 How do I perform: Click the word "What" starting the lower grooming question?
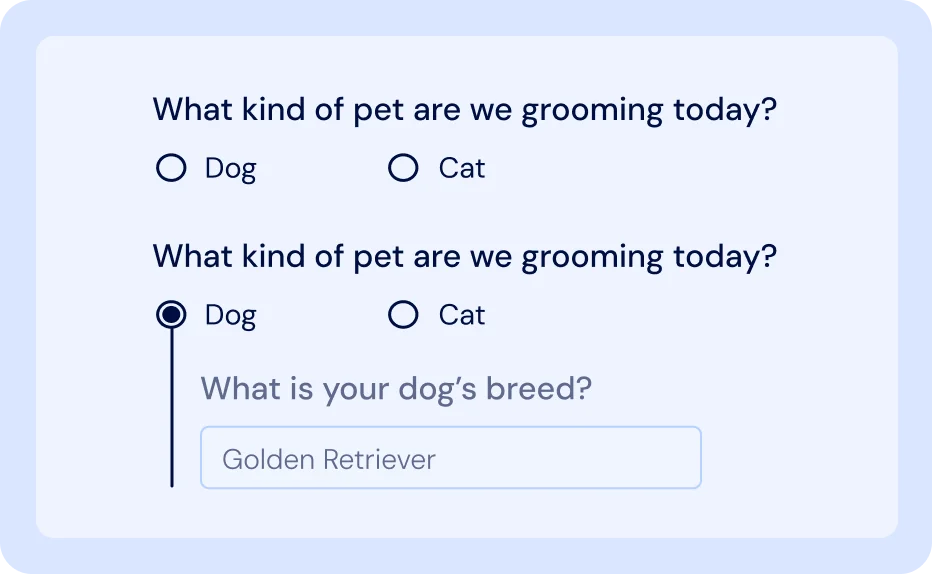tap(192, 257)
